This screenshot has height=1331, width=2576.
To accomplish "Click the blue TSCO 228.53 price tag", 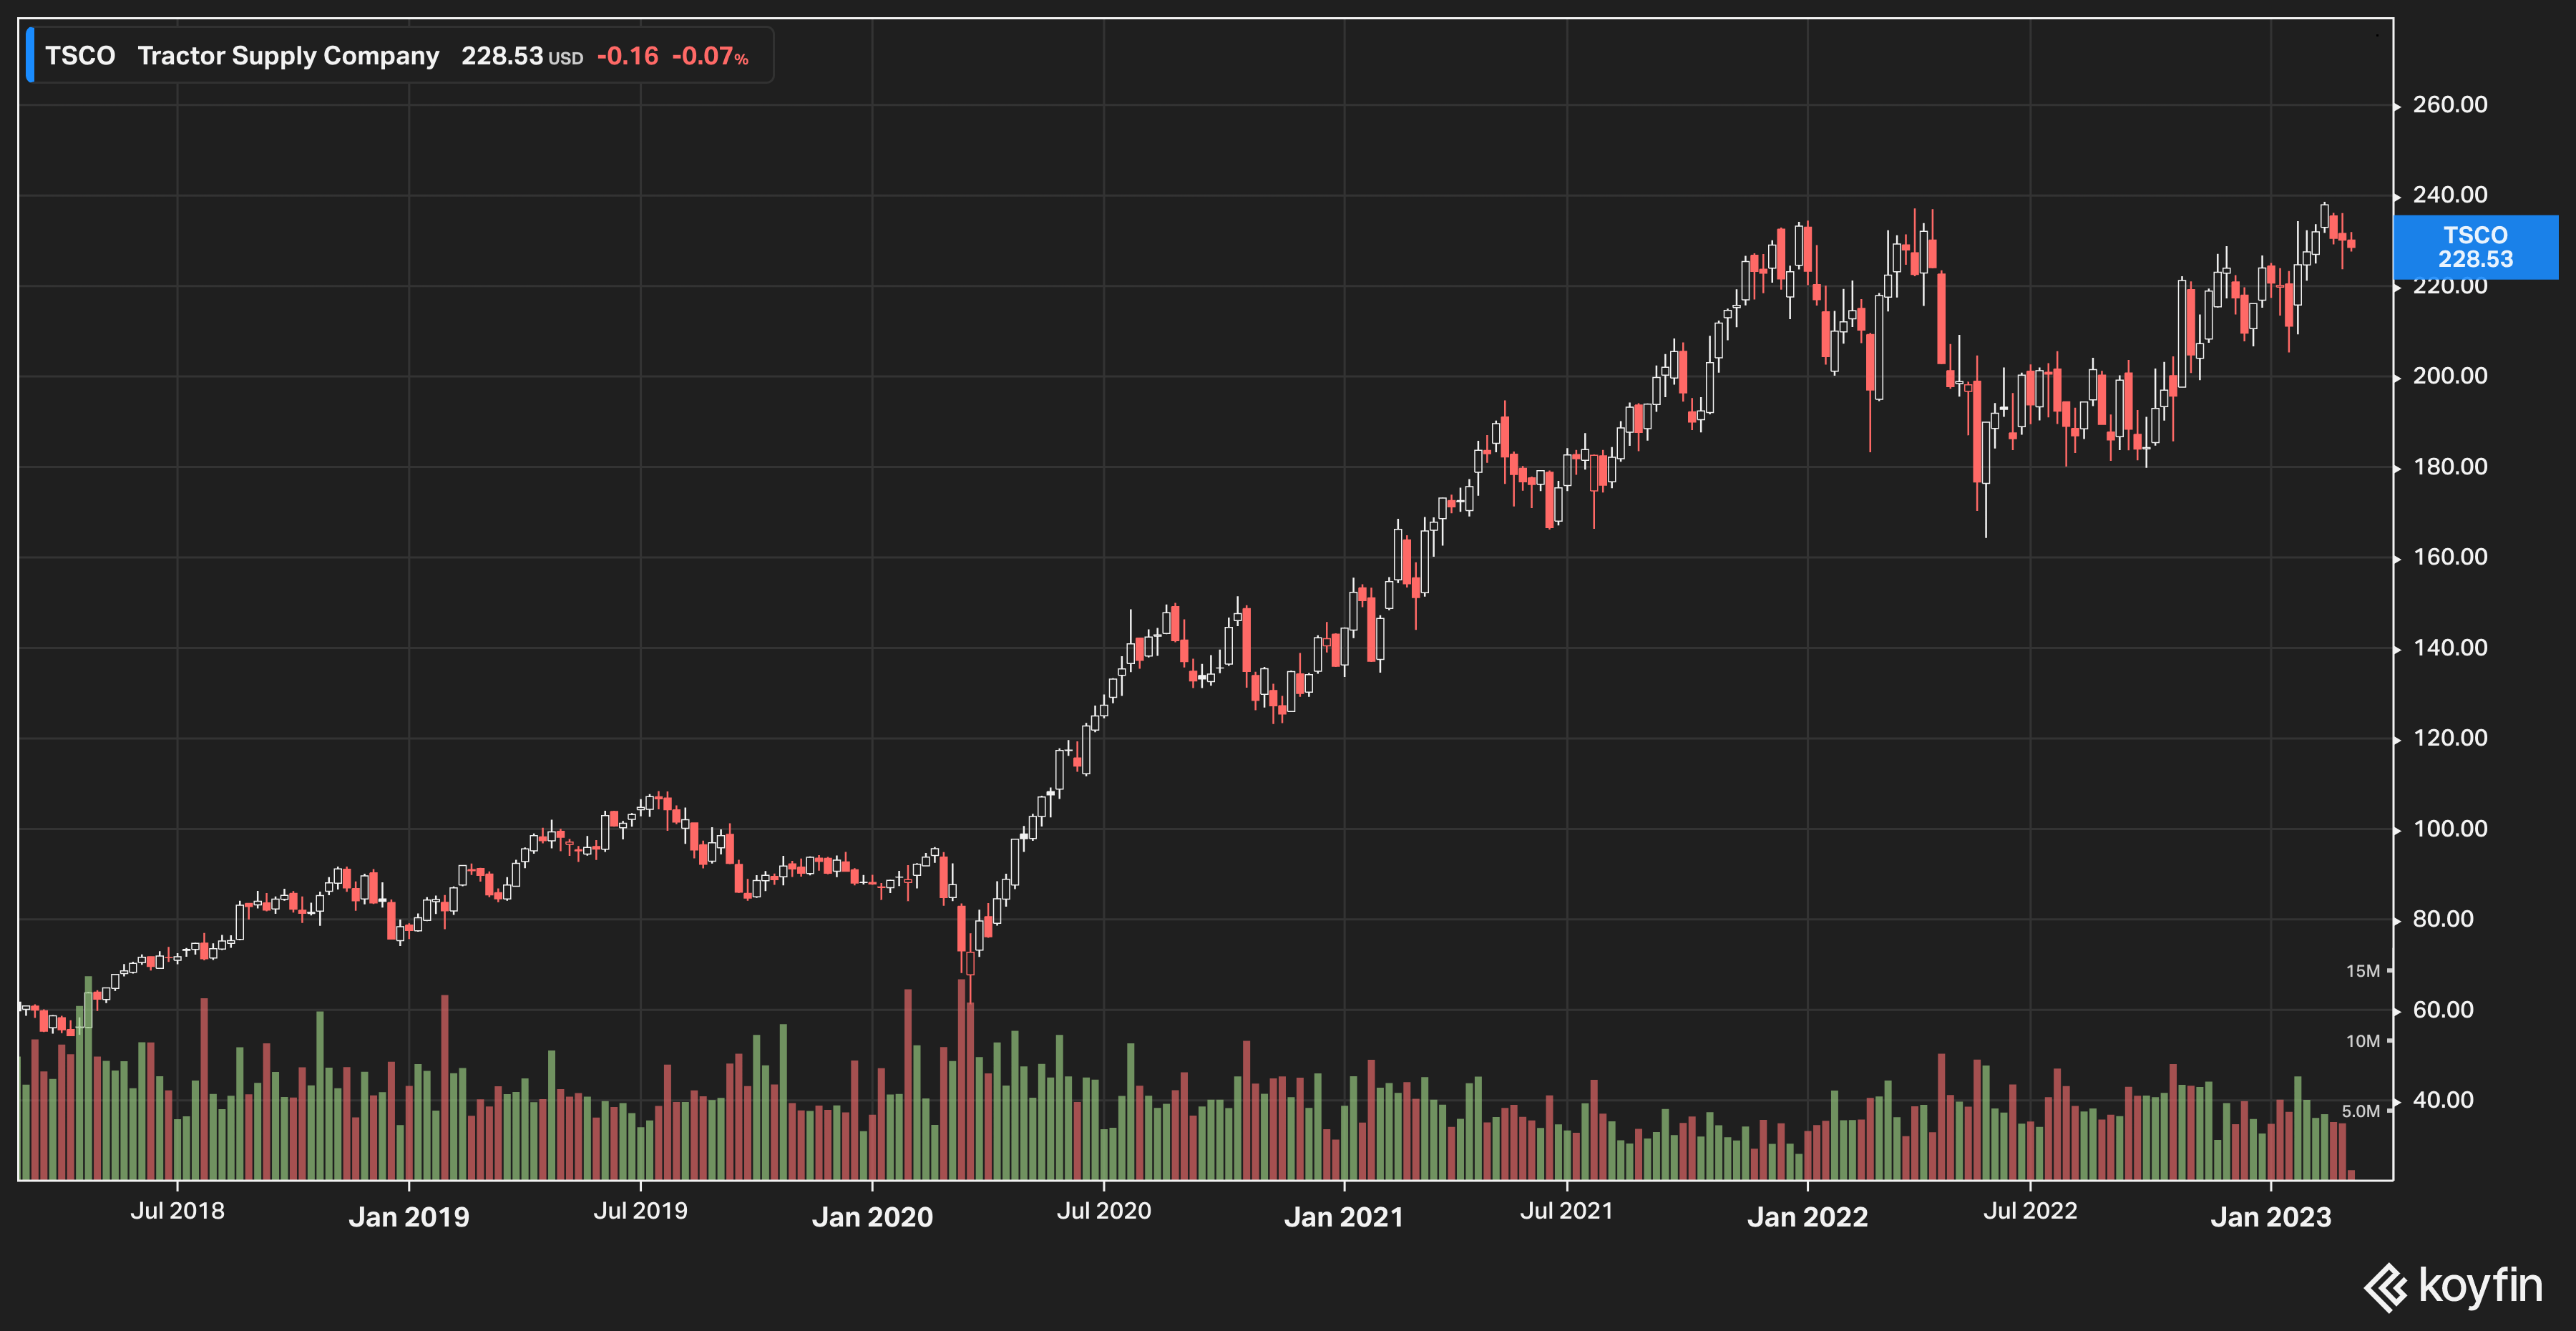I will point(2475,247).
